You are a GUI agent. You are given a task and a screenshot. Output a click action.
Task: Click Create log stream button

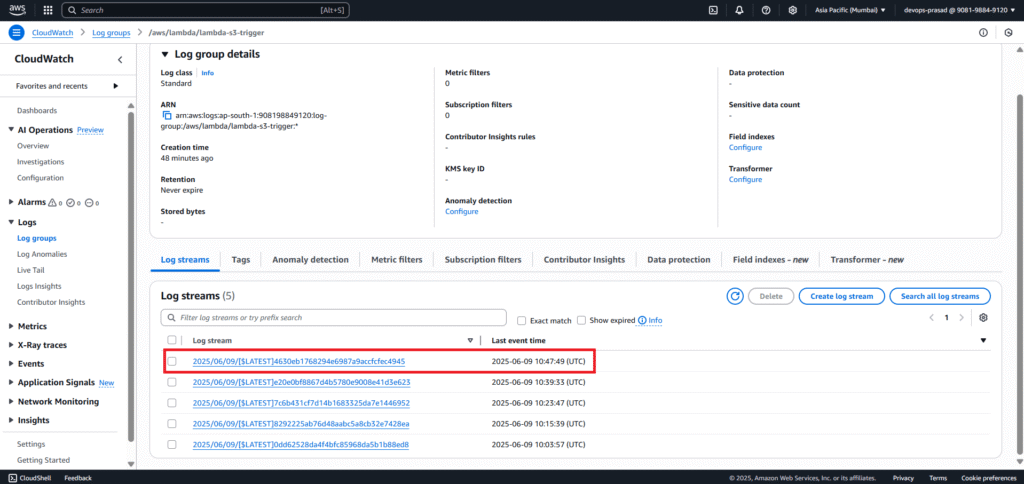pos(841,296)
